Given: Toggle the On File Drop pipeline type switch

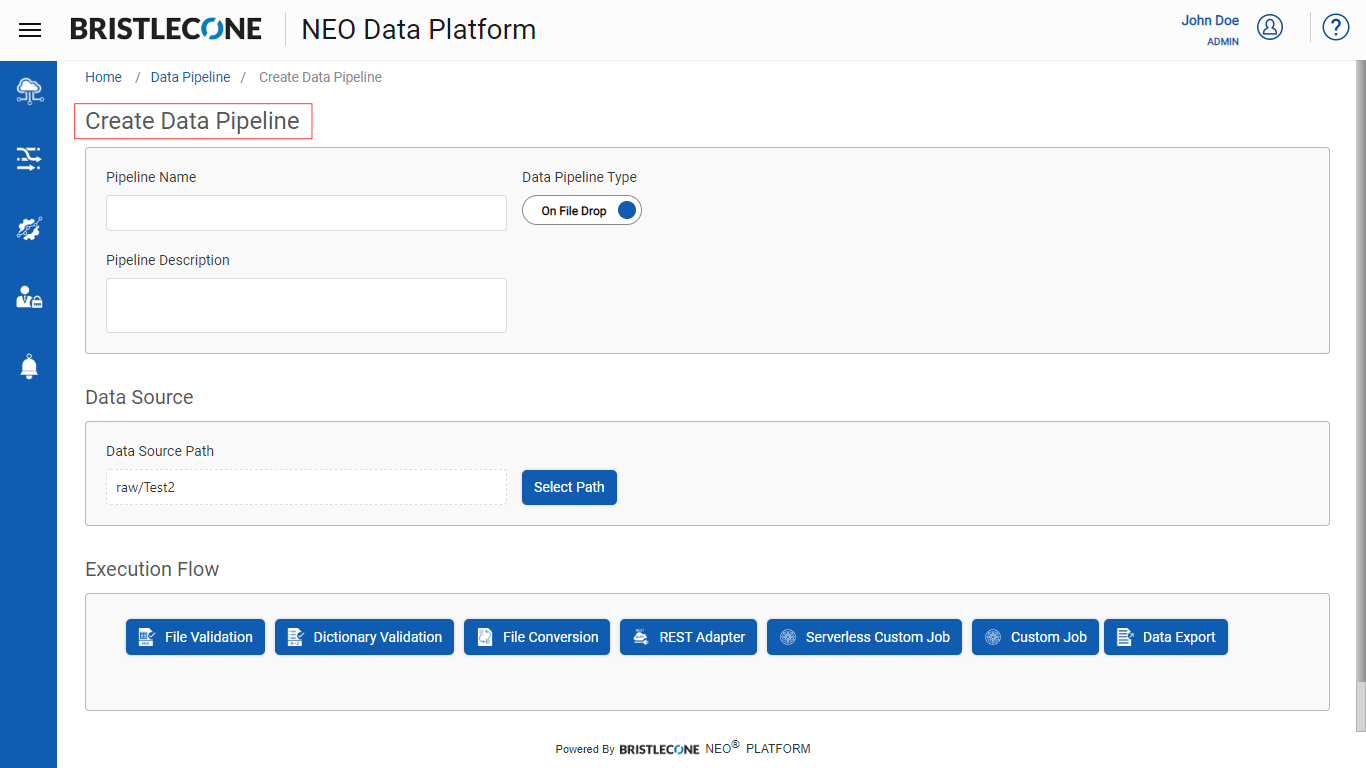Looking at the screenshot, I should coord(582,211).
